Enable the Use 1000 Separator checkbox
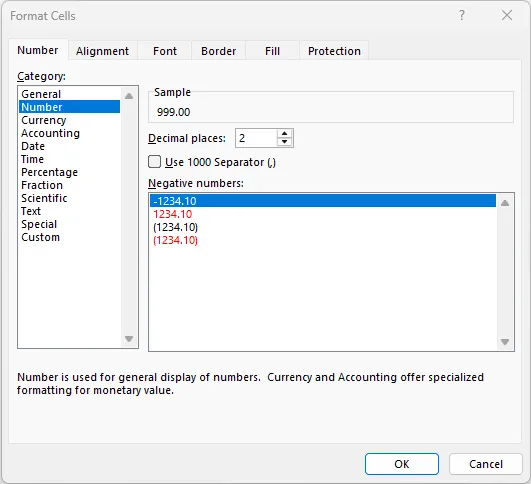 (154, 162)
